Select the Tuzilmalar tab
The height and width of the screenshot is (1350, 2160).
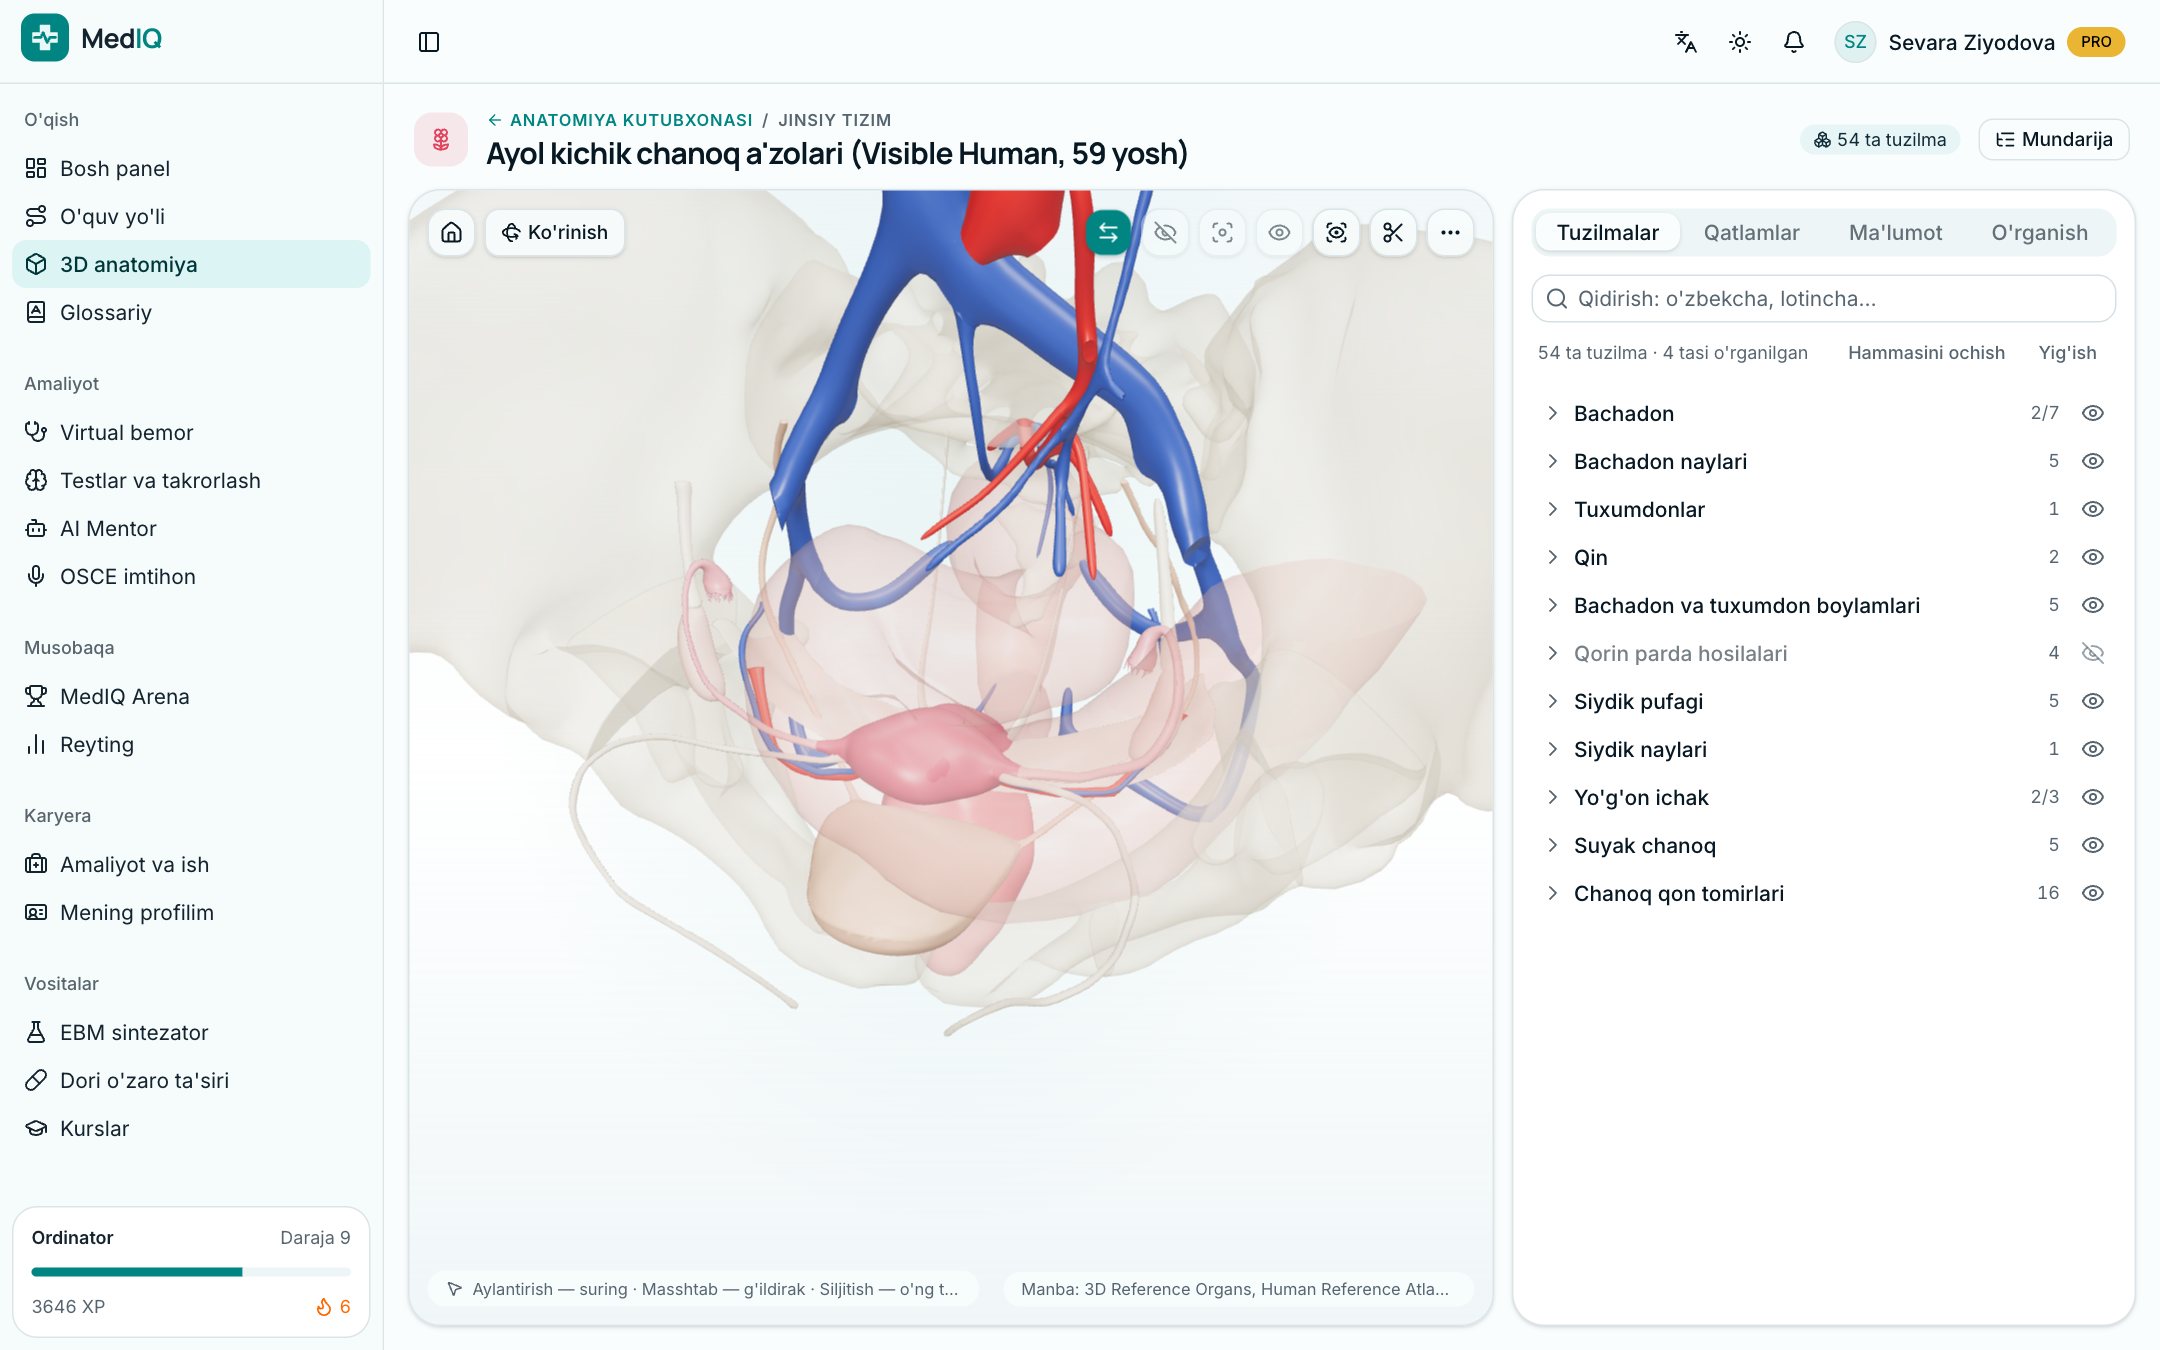tap(1607, 233)
